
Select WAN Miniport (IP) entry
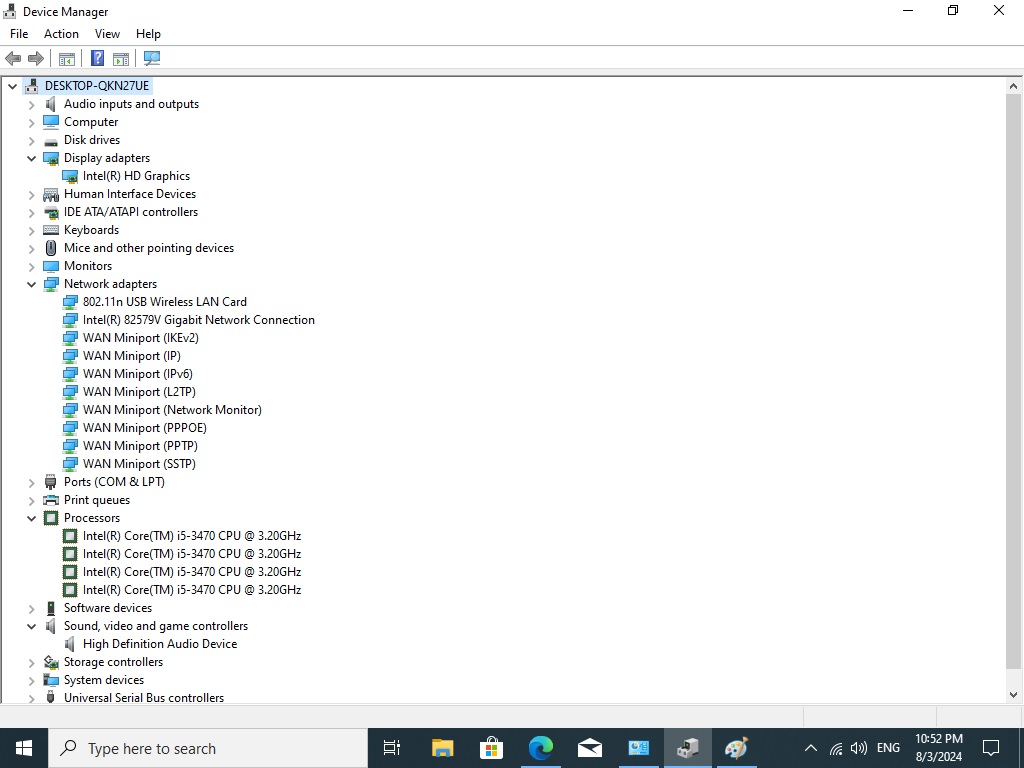tap(131, 356)
